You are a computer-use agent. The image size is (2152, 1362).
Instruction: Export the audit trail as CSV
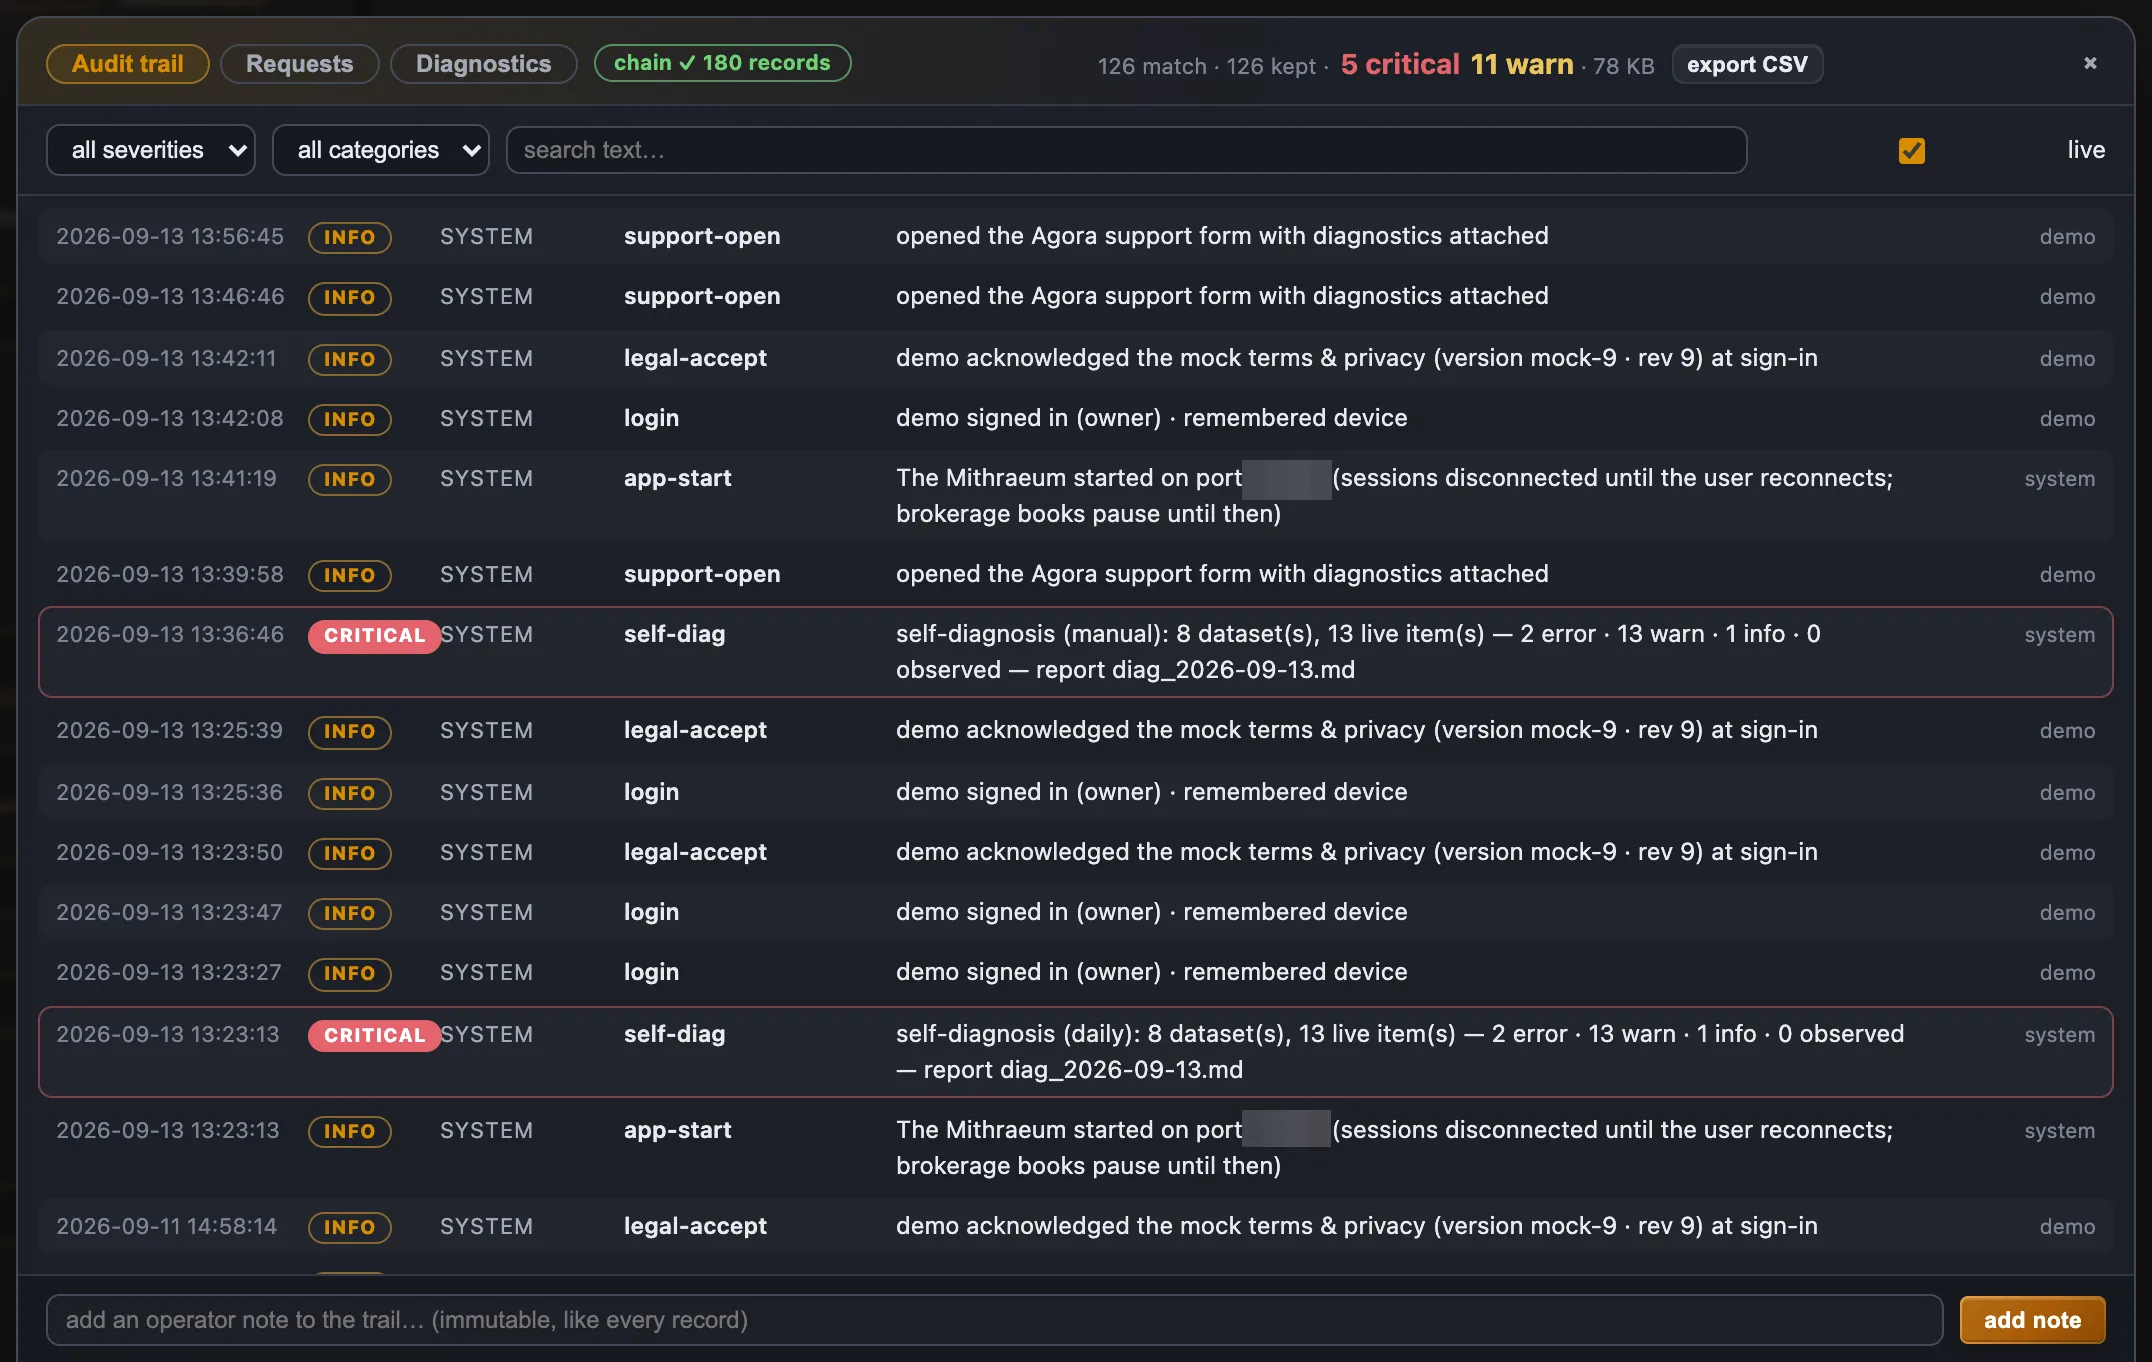[1747, 65]
